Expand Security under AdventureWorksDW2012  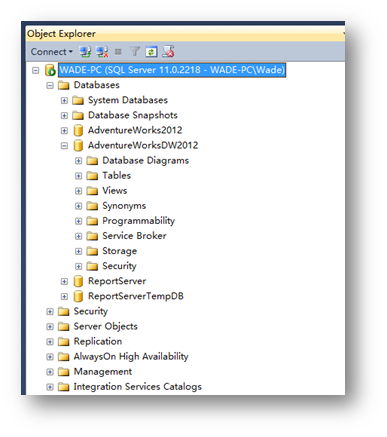[x=78, y=266]
